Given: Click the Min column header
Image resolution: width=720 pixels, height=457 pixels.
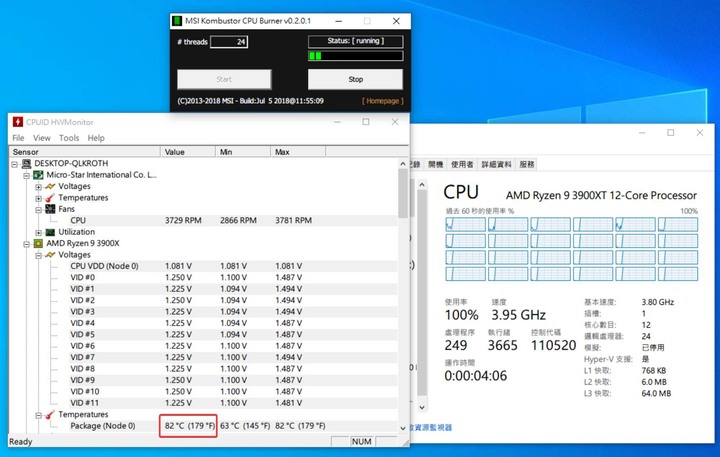Looking at the screenshot, I should click(x=242, y=152).
